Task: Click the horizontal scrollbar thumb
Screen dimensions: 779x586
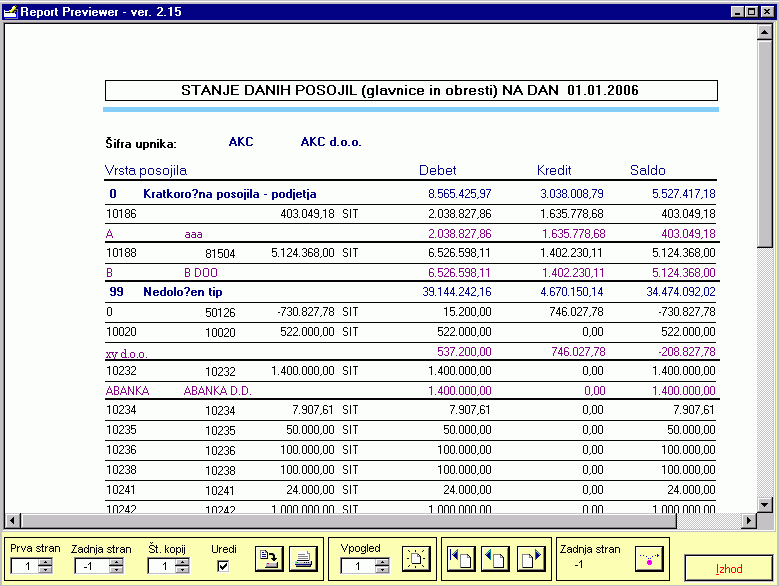Action: tap(348, 521)
